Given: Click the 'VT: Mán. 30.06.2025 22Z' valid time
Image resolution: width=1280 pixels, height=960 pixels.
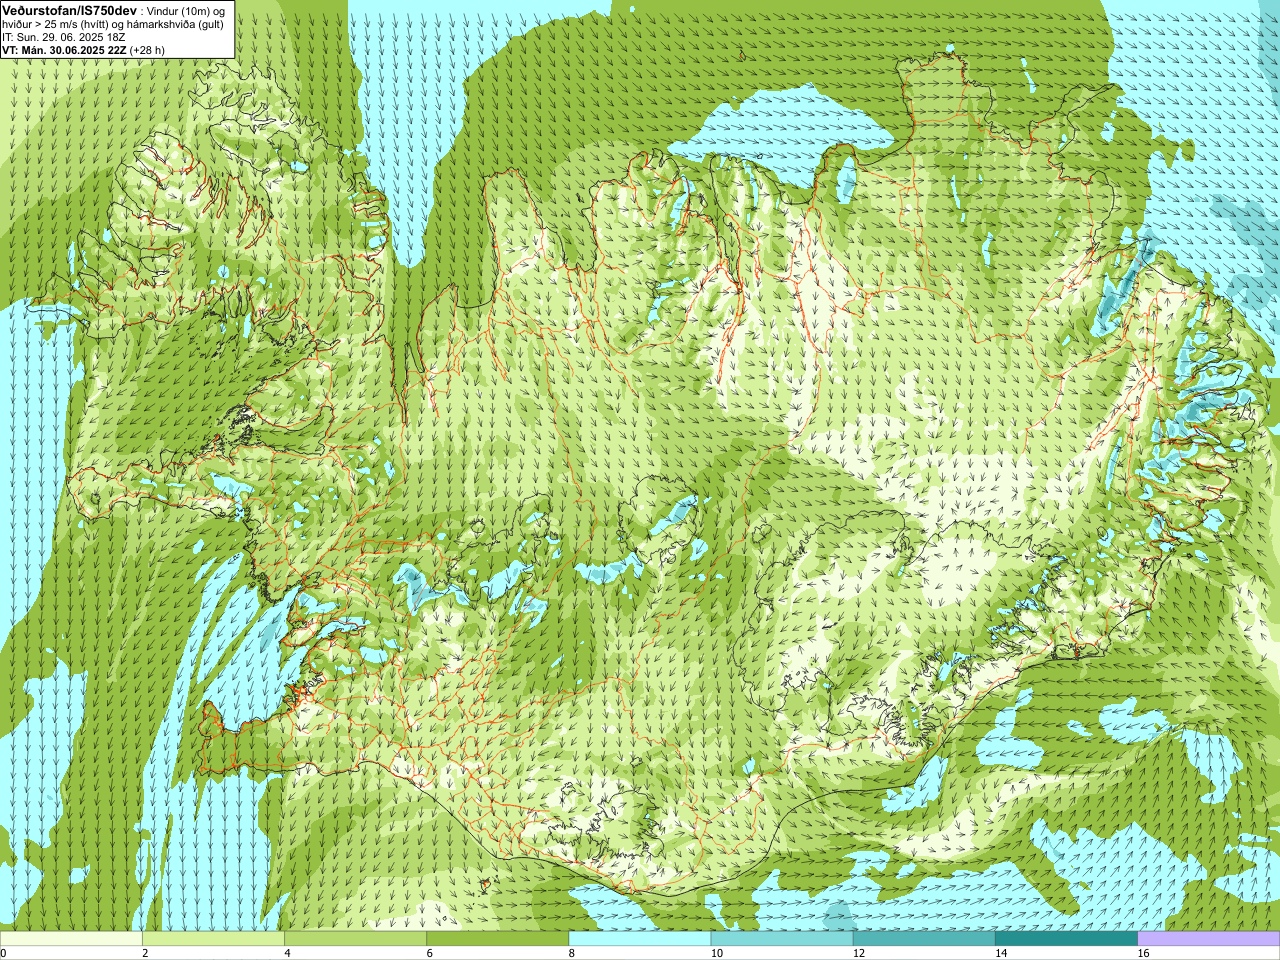Looking at the screenshot, I should (x=63, y=49).
